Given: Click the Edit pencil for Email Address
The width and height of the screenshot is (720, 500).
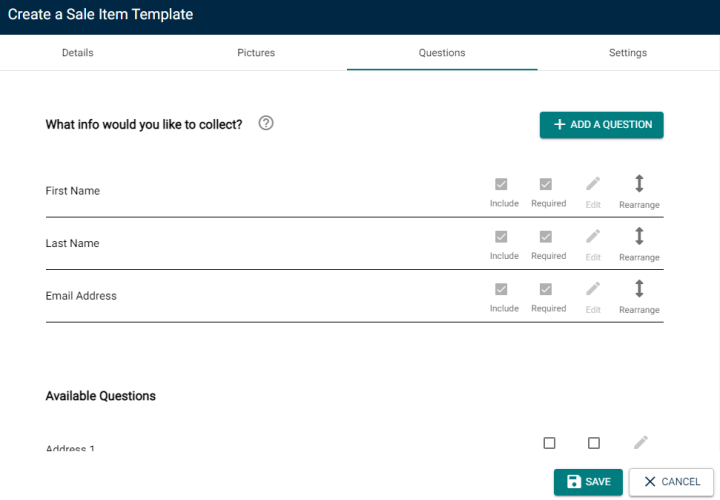Looking at the screenshot, I should pyautogui.click(x=593, y=289).
